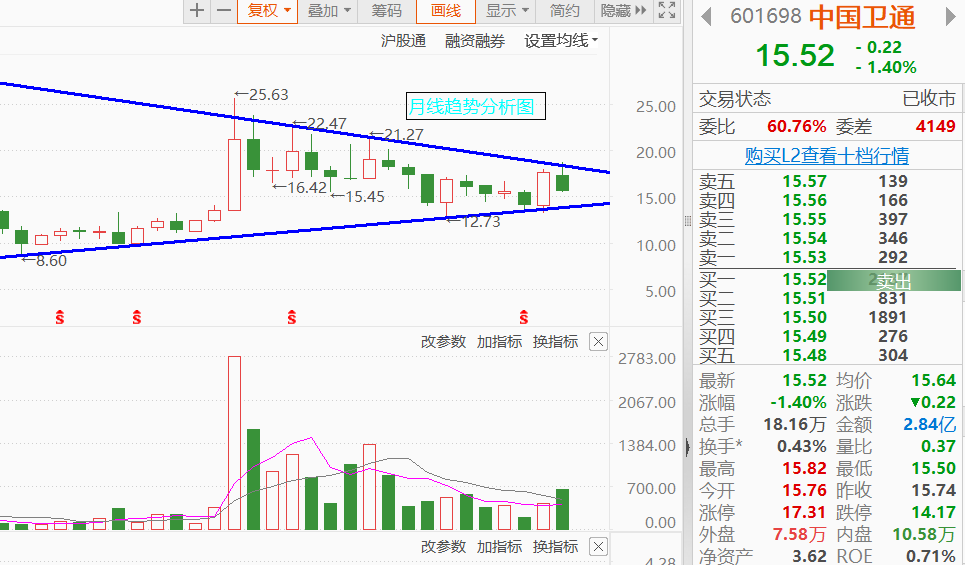
Task: Click the first red S marker
Action: coord(60,318)
